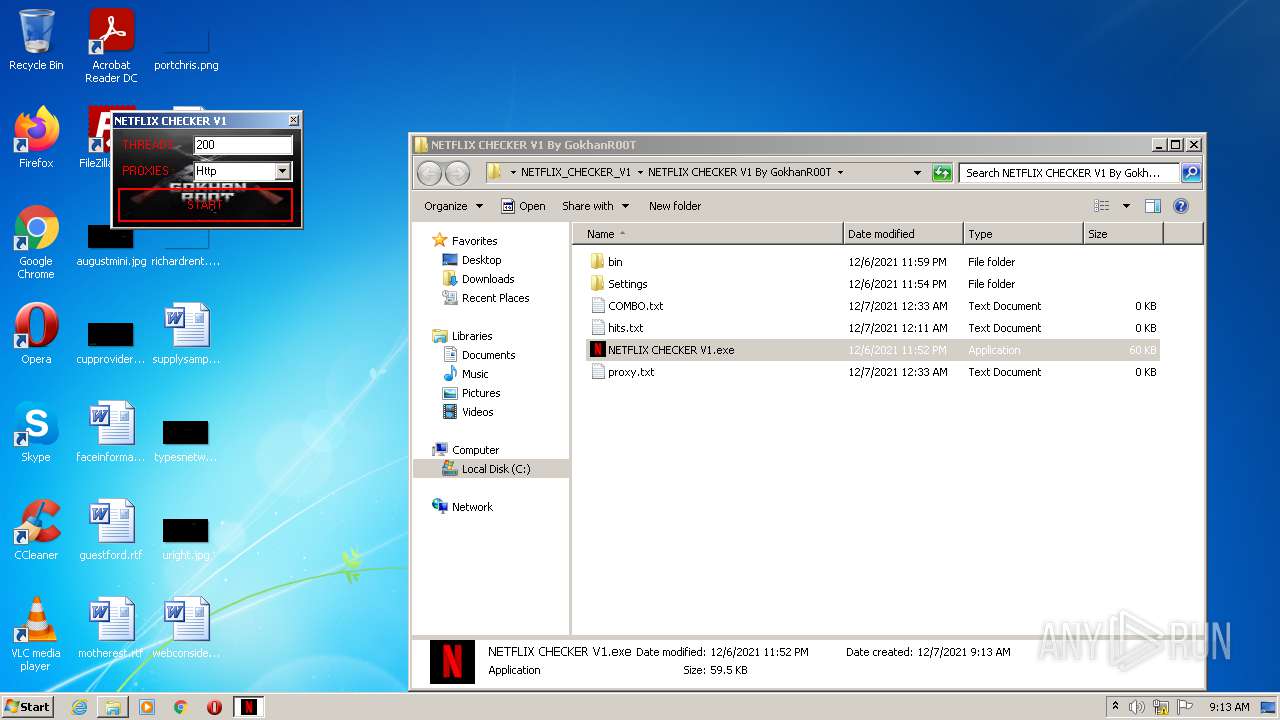Expand the address bar history dropdown
This screenshot has height=720, width=1280.
pos(918,173)
